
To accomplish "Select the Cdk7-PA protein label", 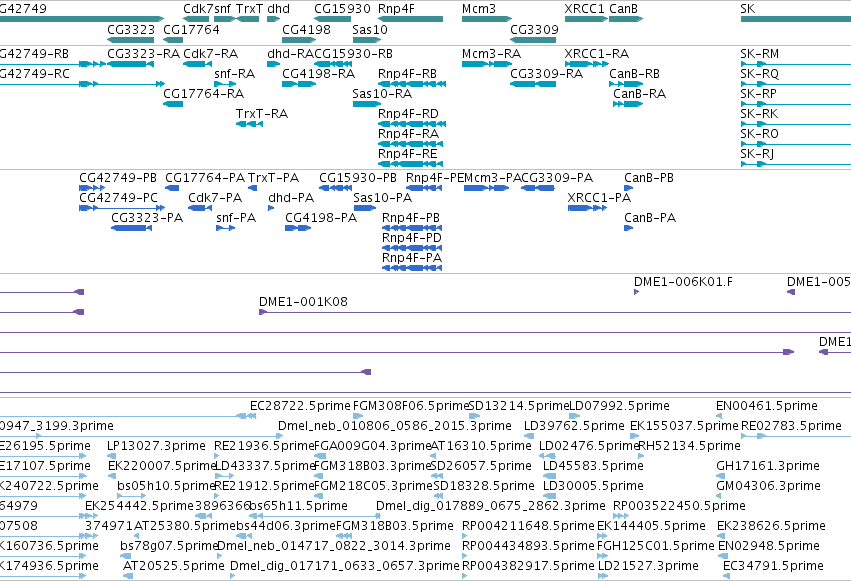I will [x=215, y=198].
